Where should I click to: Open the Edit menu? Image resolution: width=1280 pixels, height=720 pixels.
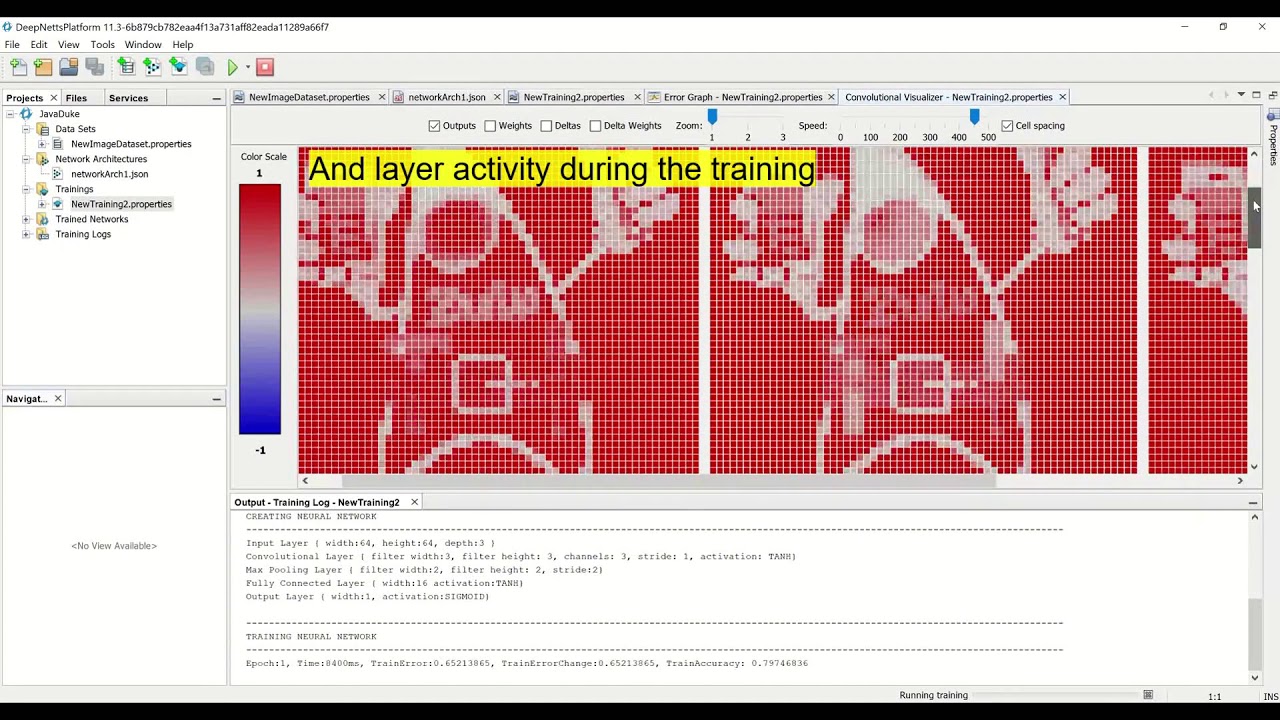pos(39,45)
